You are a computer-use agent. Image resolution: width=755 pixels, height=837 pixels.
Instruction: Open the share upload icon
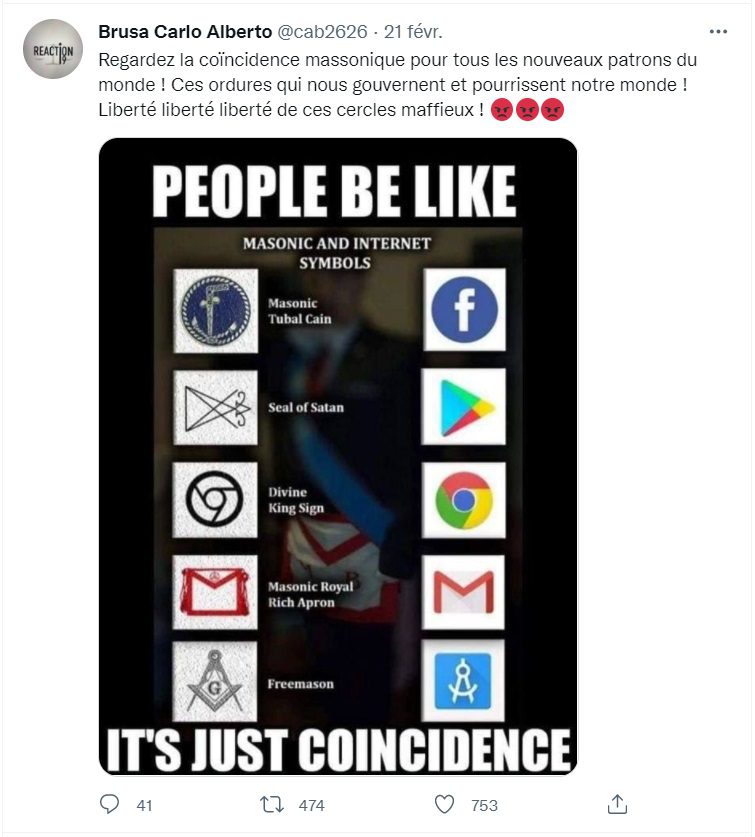617,803
